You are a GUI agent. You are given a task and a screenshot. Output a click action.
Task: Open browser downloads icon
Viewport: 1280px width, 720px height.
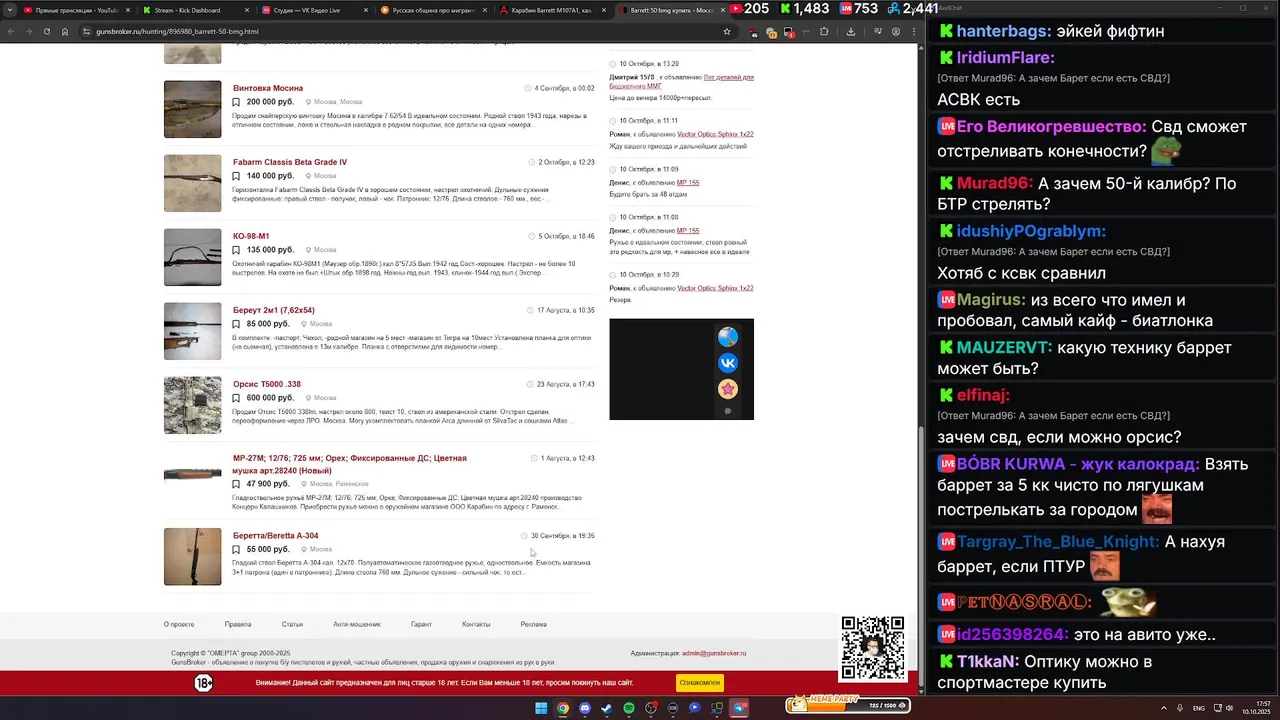[851, 31]
